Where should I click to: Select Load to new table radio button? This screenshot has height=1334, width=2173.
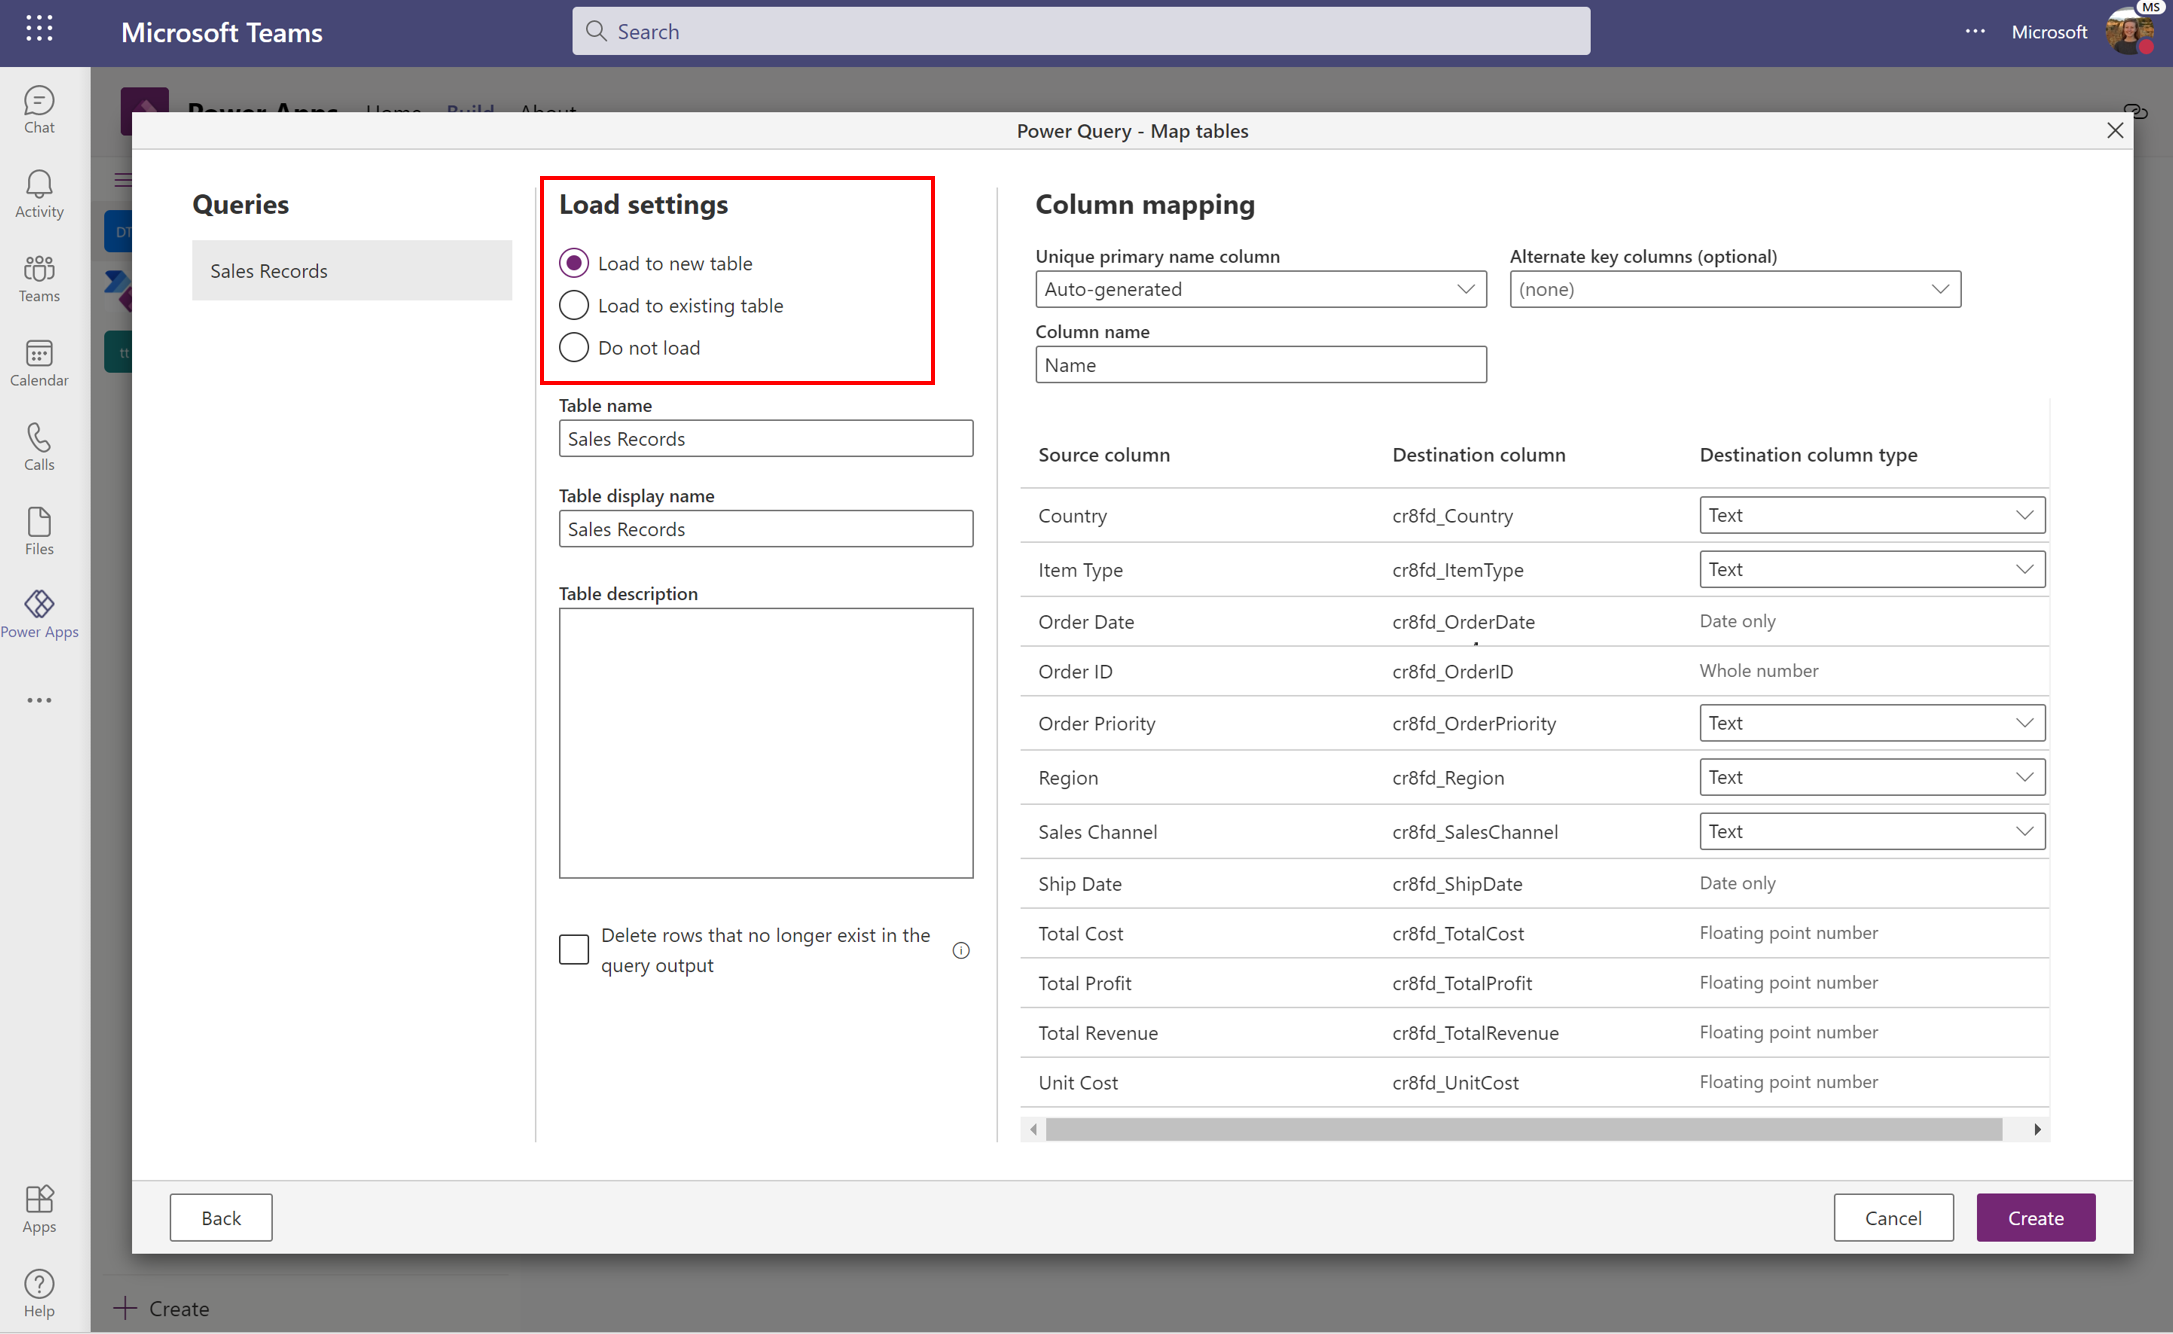click(x=574, y=262)
